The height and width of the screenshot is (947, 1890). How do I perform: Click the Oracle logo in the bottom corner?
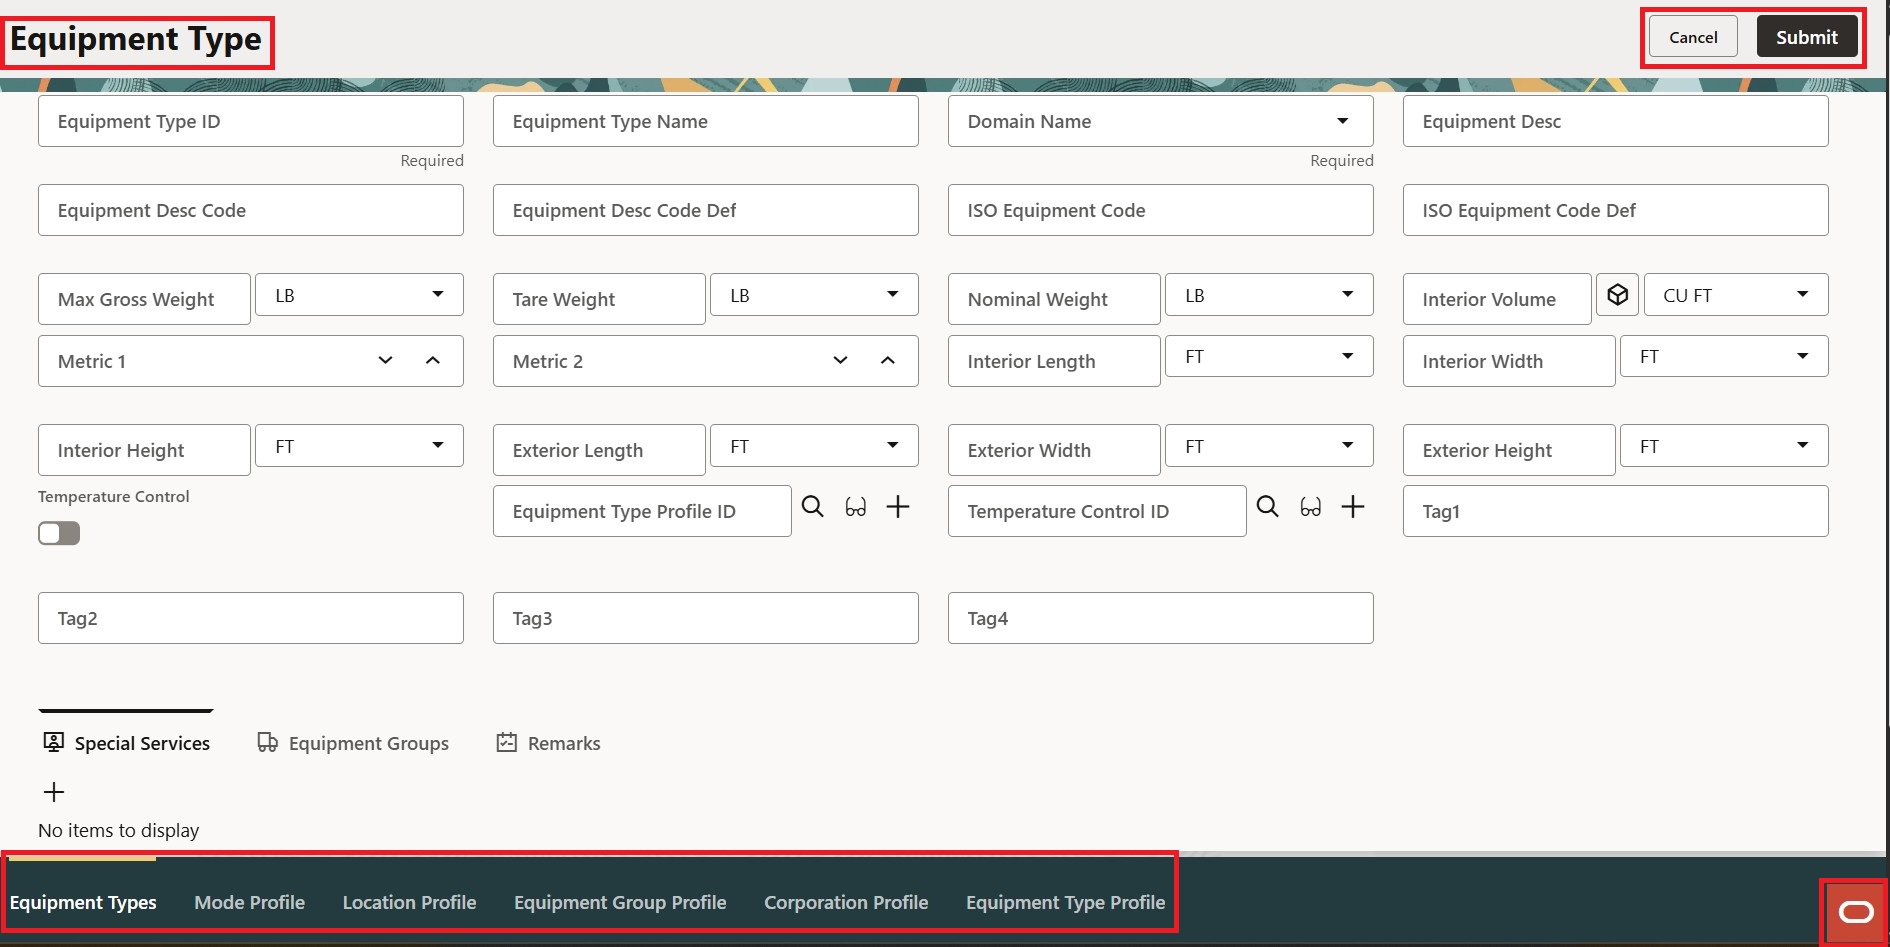coord(1857,912)
